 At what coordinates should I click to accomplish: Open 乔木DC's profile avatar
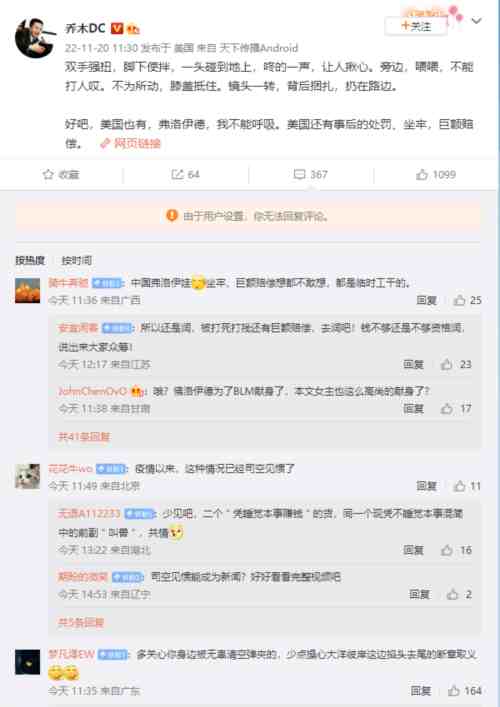click(35, 38)
